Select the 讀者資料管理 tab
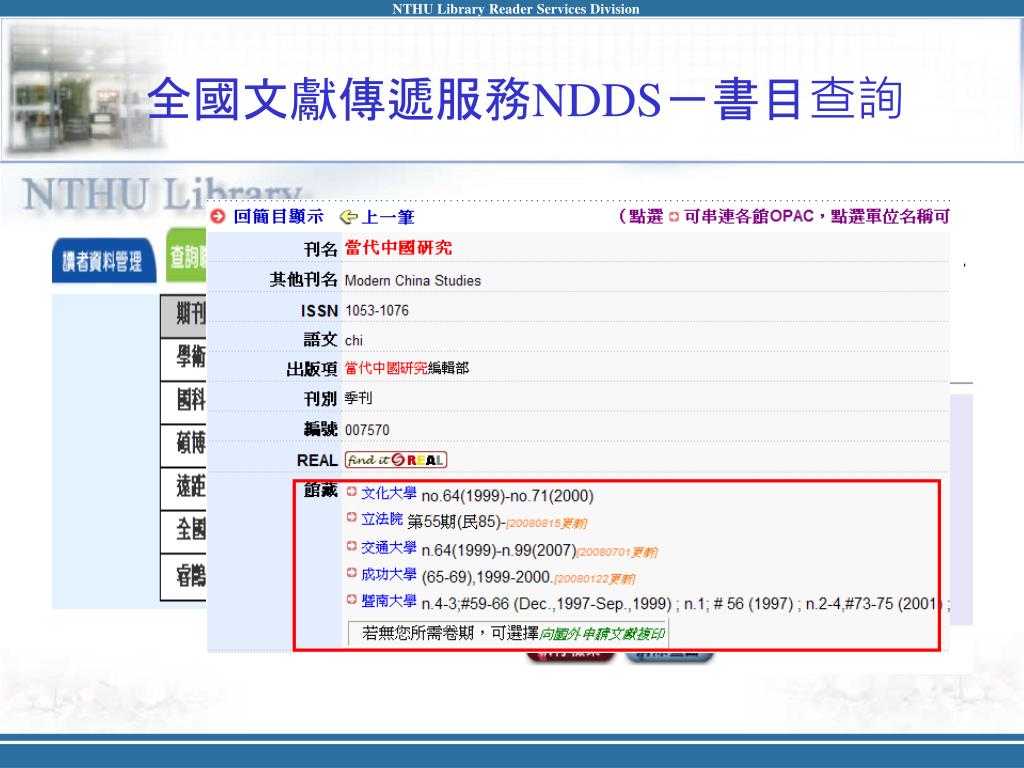The width and height of the screenshot is (1024, 768). pos(103,261)
